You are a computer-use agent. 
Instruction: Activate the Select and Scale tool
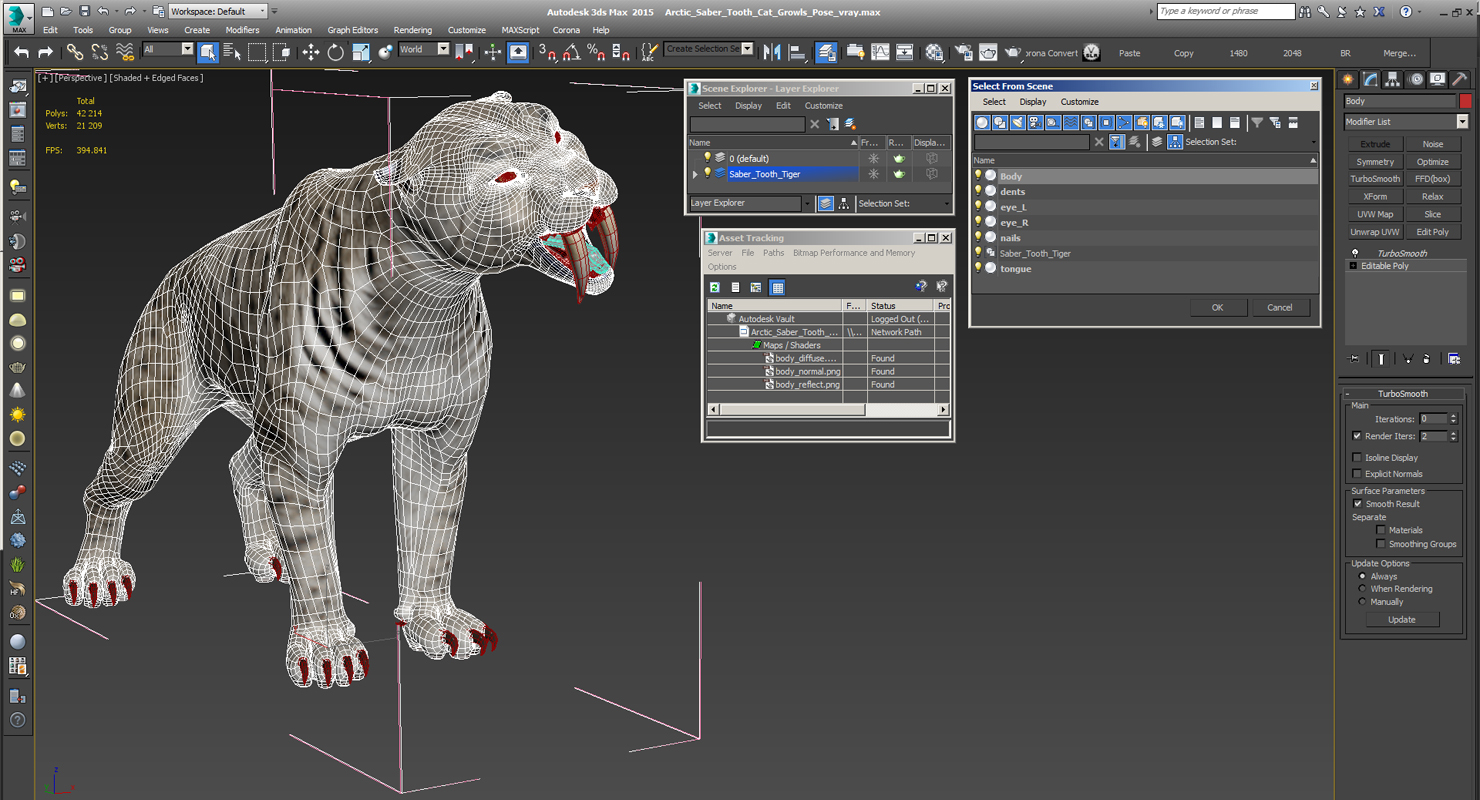[x=361, y=52]
